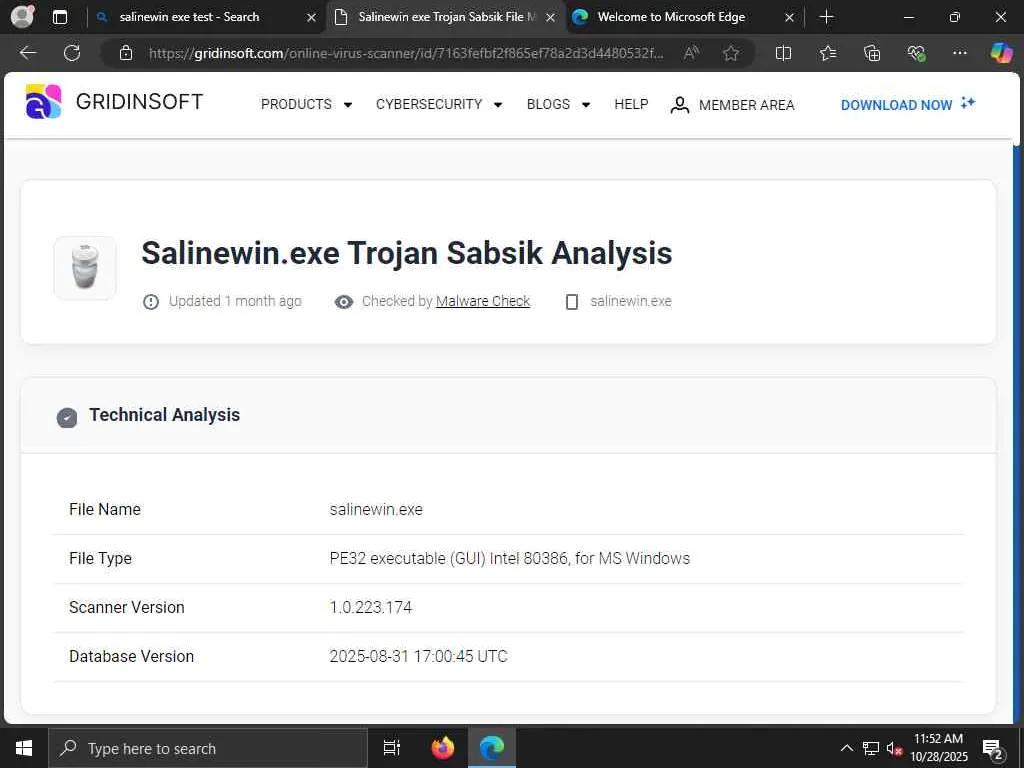Open MEMBER AREA link
The width and height of the screenshot is (1024, 768).
tap(746, 105)
